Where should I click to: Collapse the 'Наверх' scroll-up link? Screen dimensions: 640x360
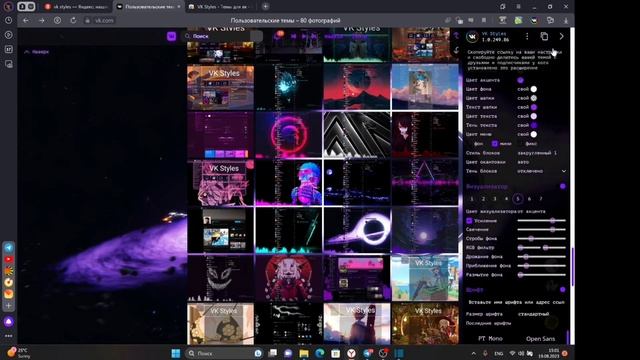(x=37, y=52)
